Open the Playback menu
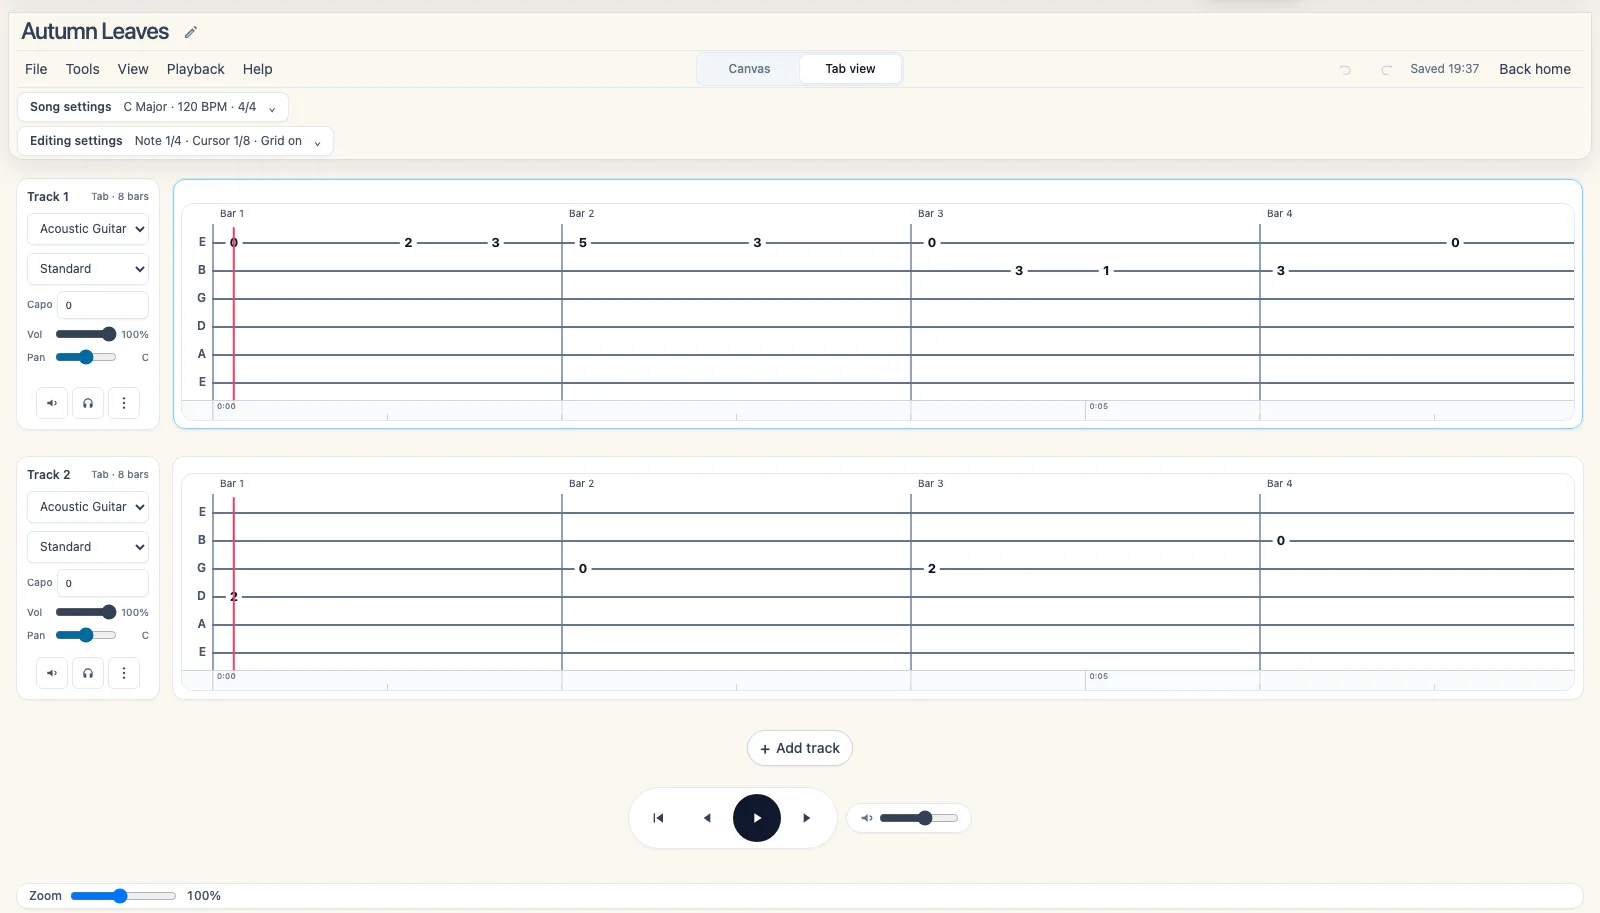This screenshot has width=1600, height=913. tap(196, 69)
